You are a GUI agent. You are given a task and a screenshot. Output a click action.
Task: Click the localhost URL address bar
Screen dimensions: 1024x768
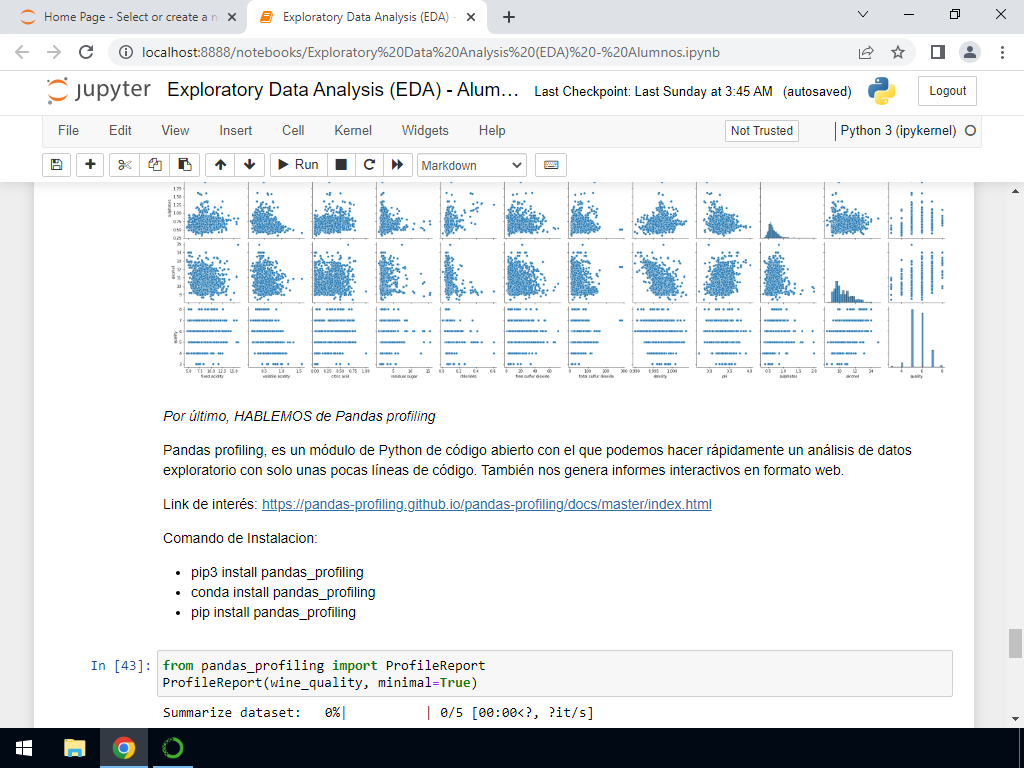[431, 52]
